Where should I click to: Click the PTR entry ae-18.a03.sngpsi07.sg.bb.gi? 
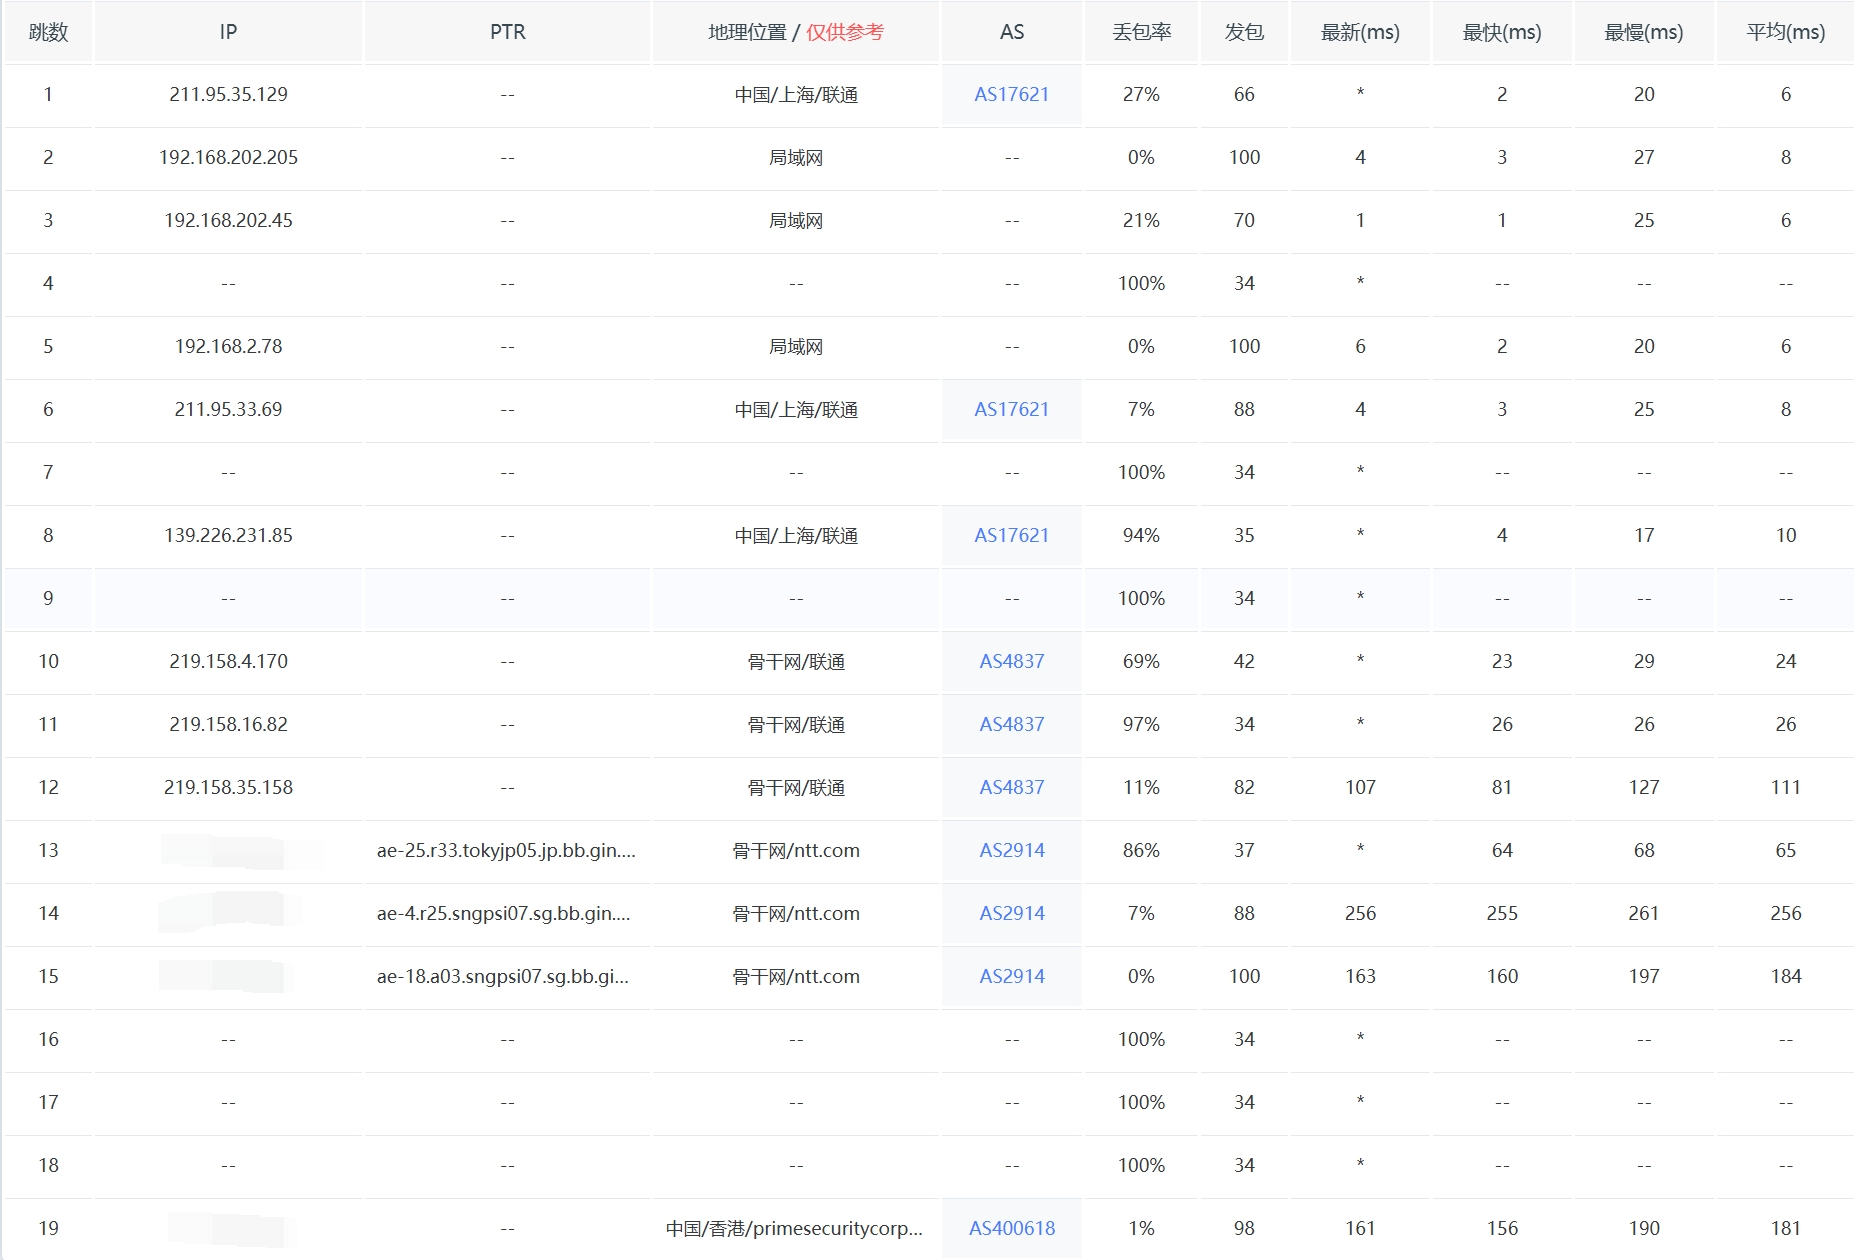pyautogui.click(x=503, y=976)
